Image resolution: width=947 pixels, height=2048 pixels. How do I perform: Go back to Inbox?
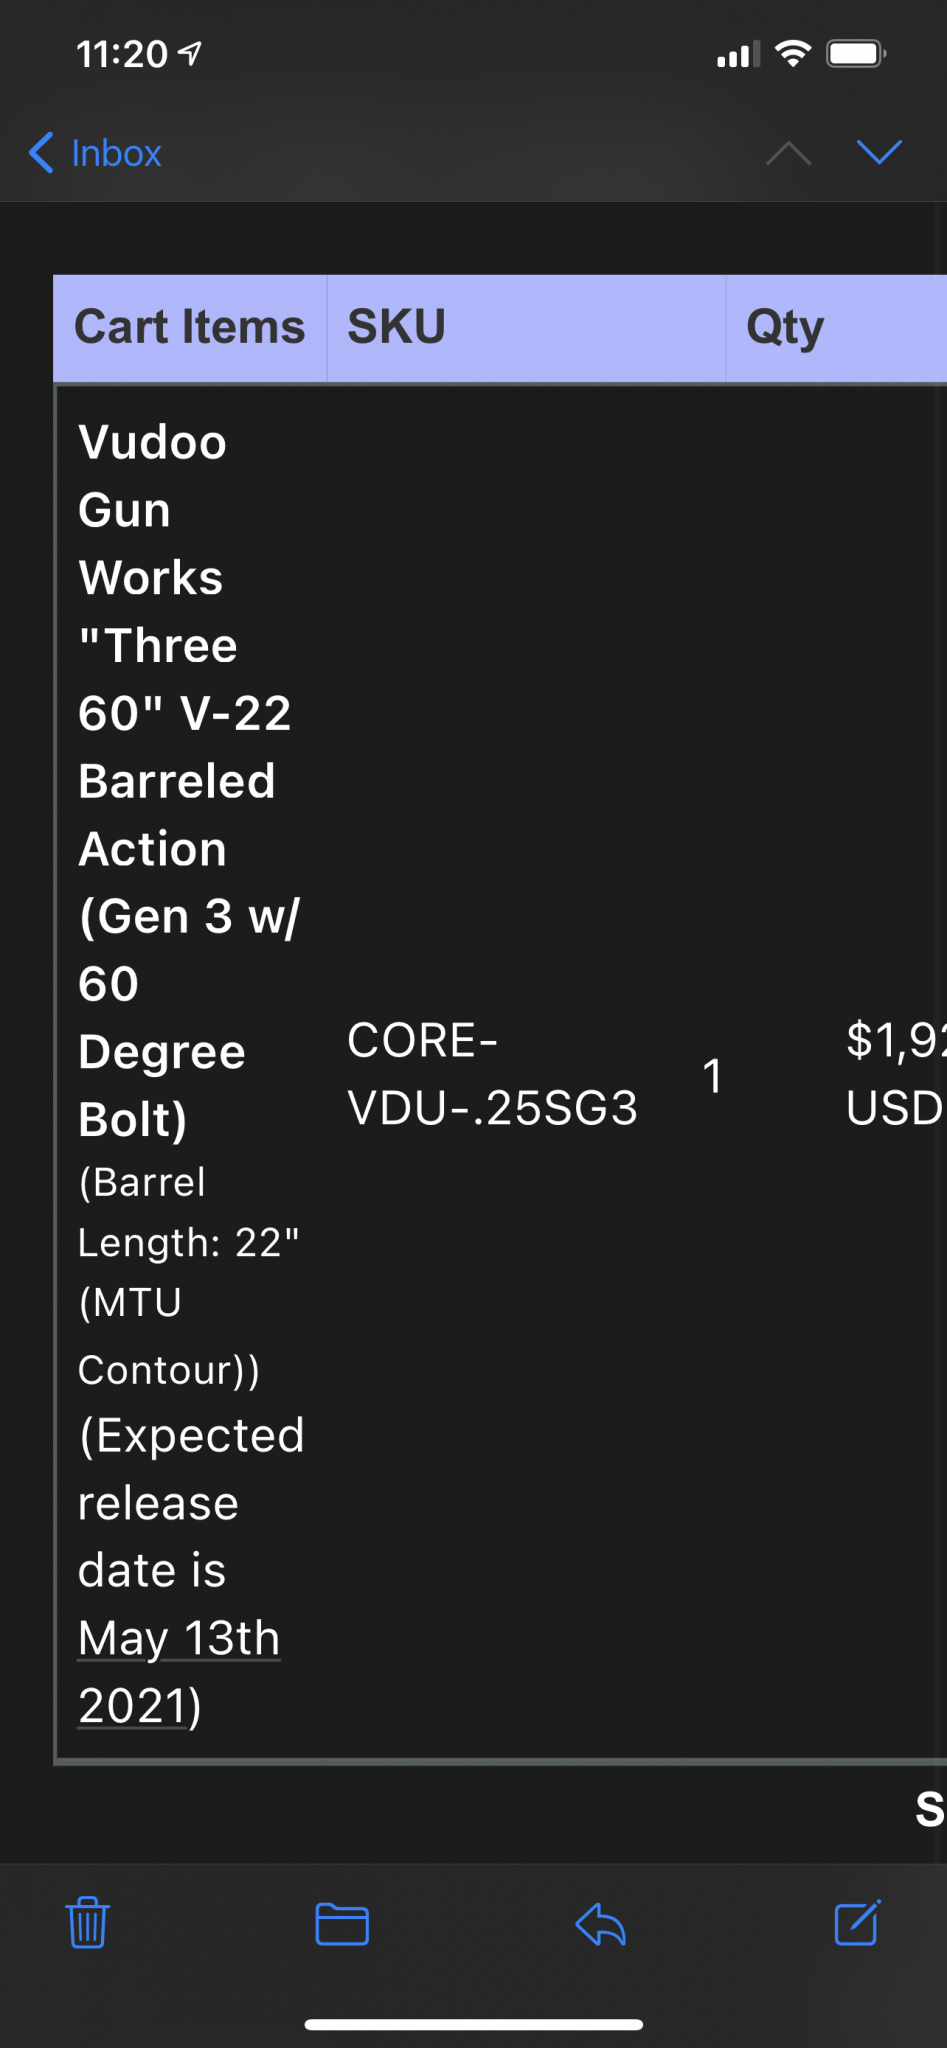coord(96,153)
